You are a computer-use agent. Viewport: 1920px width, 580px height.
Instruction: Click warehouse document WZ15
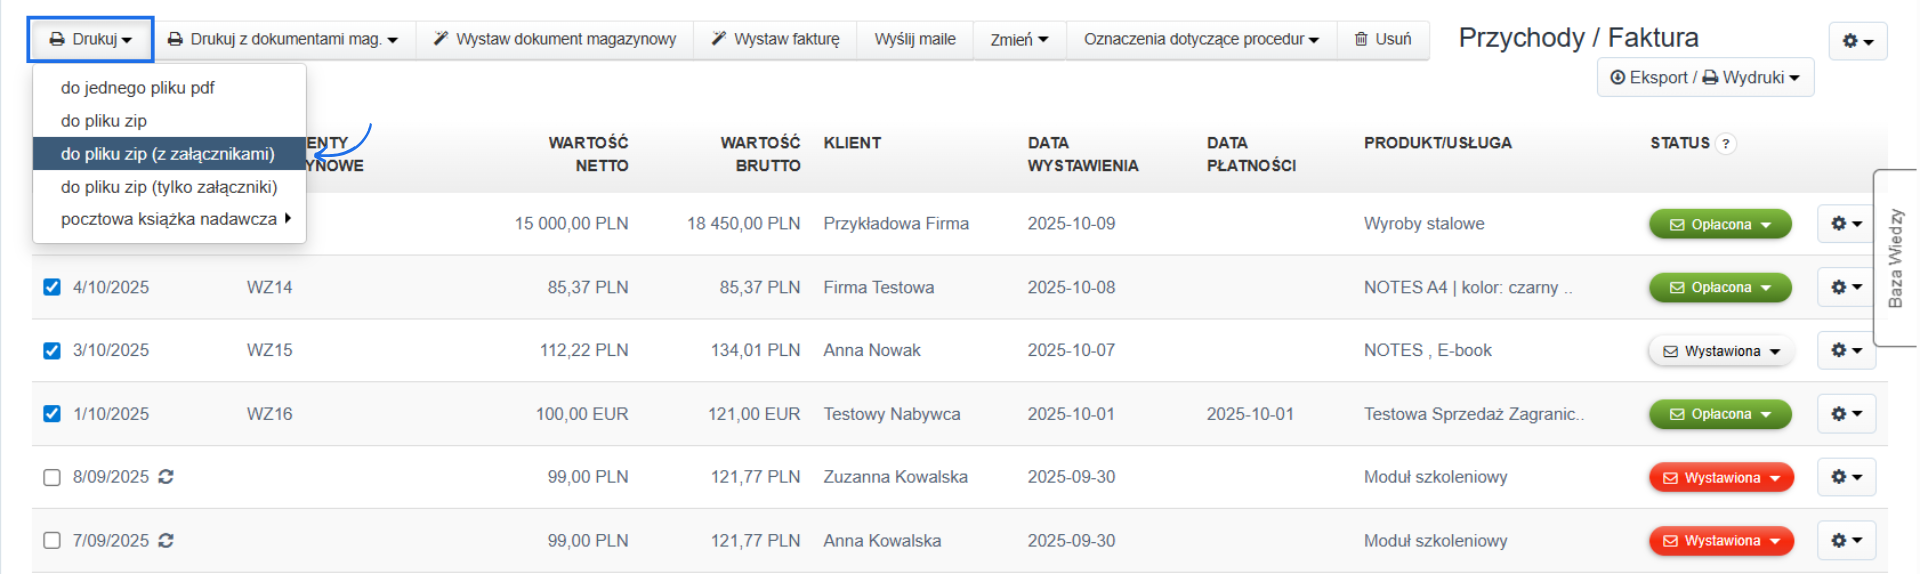tap(270, 350)
